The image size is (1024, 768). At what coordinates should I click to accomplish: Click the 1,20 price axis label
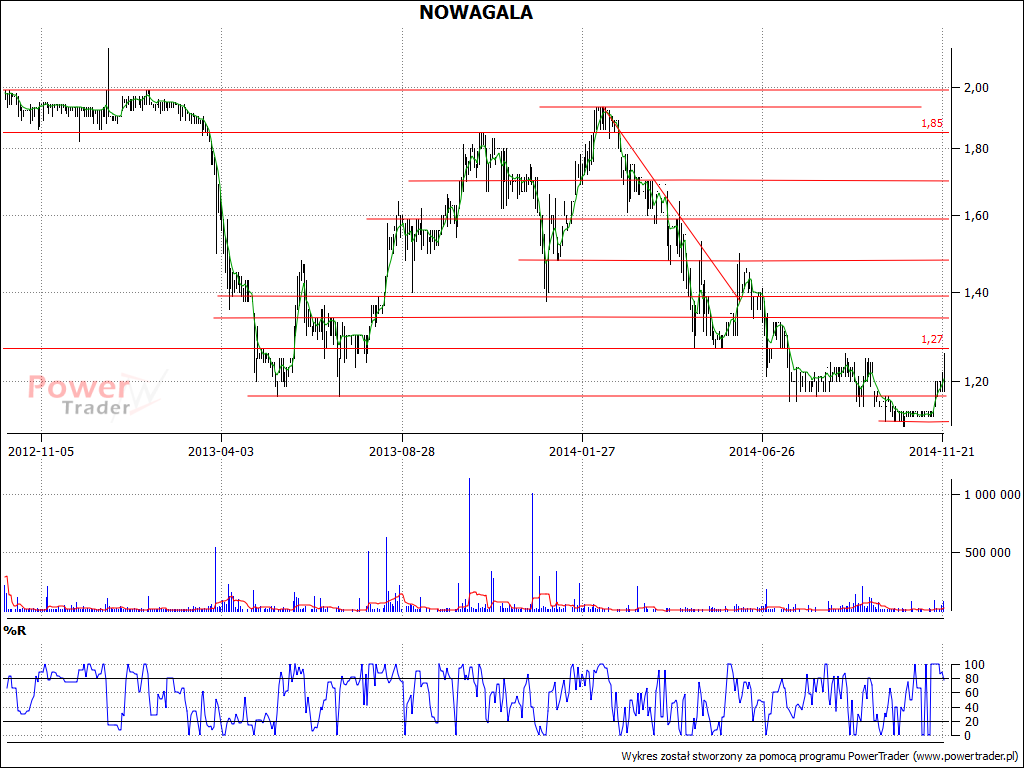[976, 381]
